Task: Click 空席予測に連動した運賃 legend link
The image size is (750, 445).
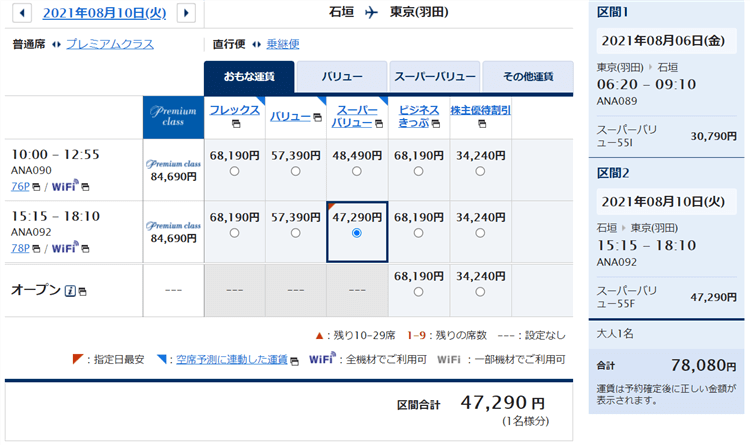Action: coord(228,359)
